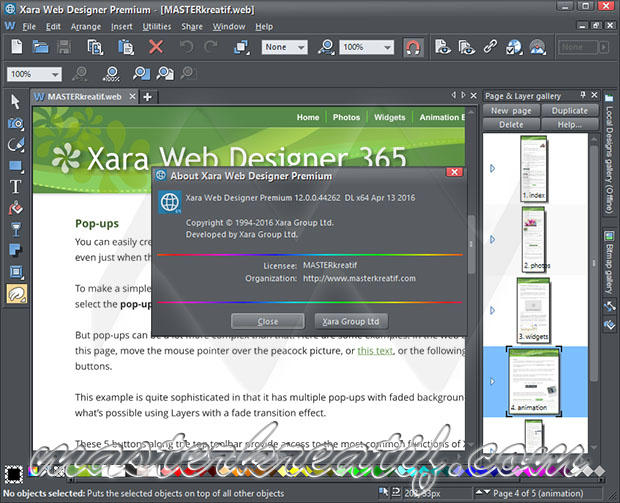
Task: Expand layers of page 2 photos
Action: tap(492, 239)
